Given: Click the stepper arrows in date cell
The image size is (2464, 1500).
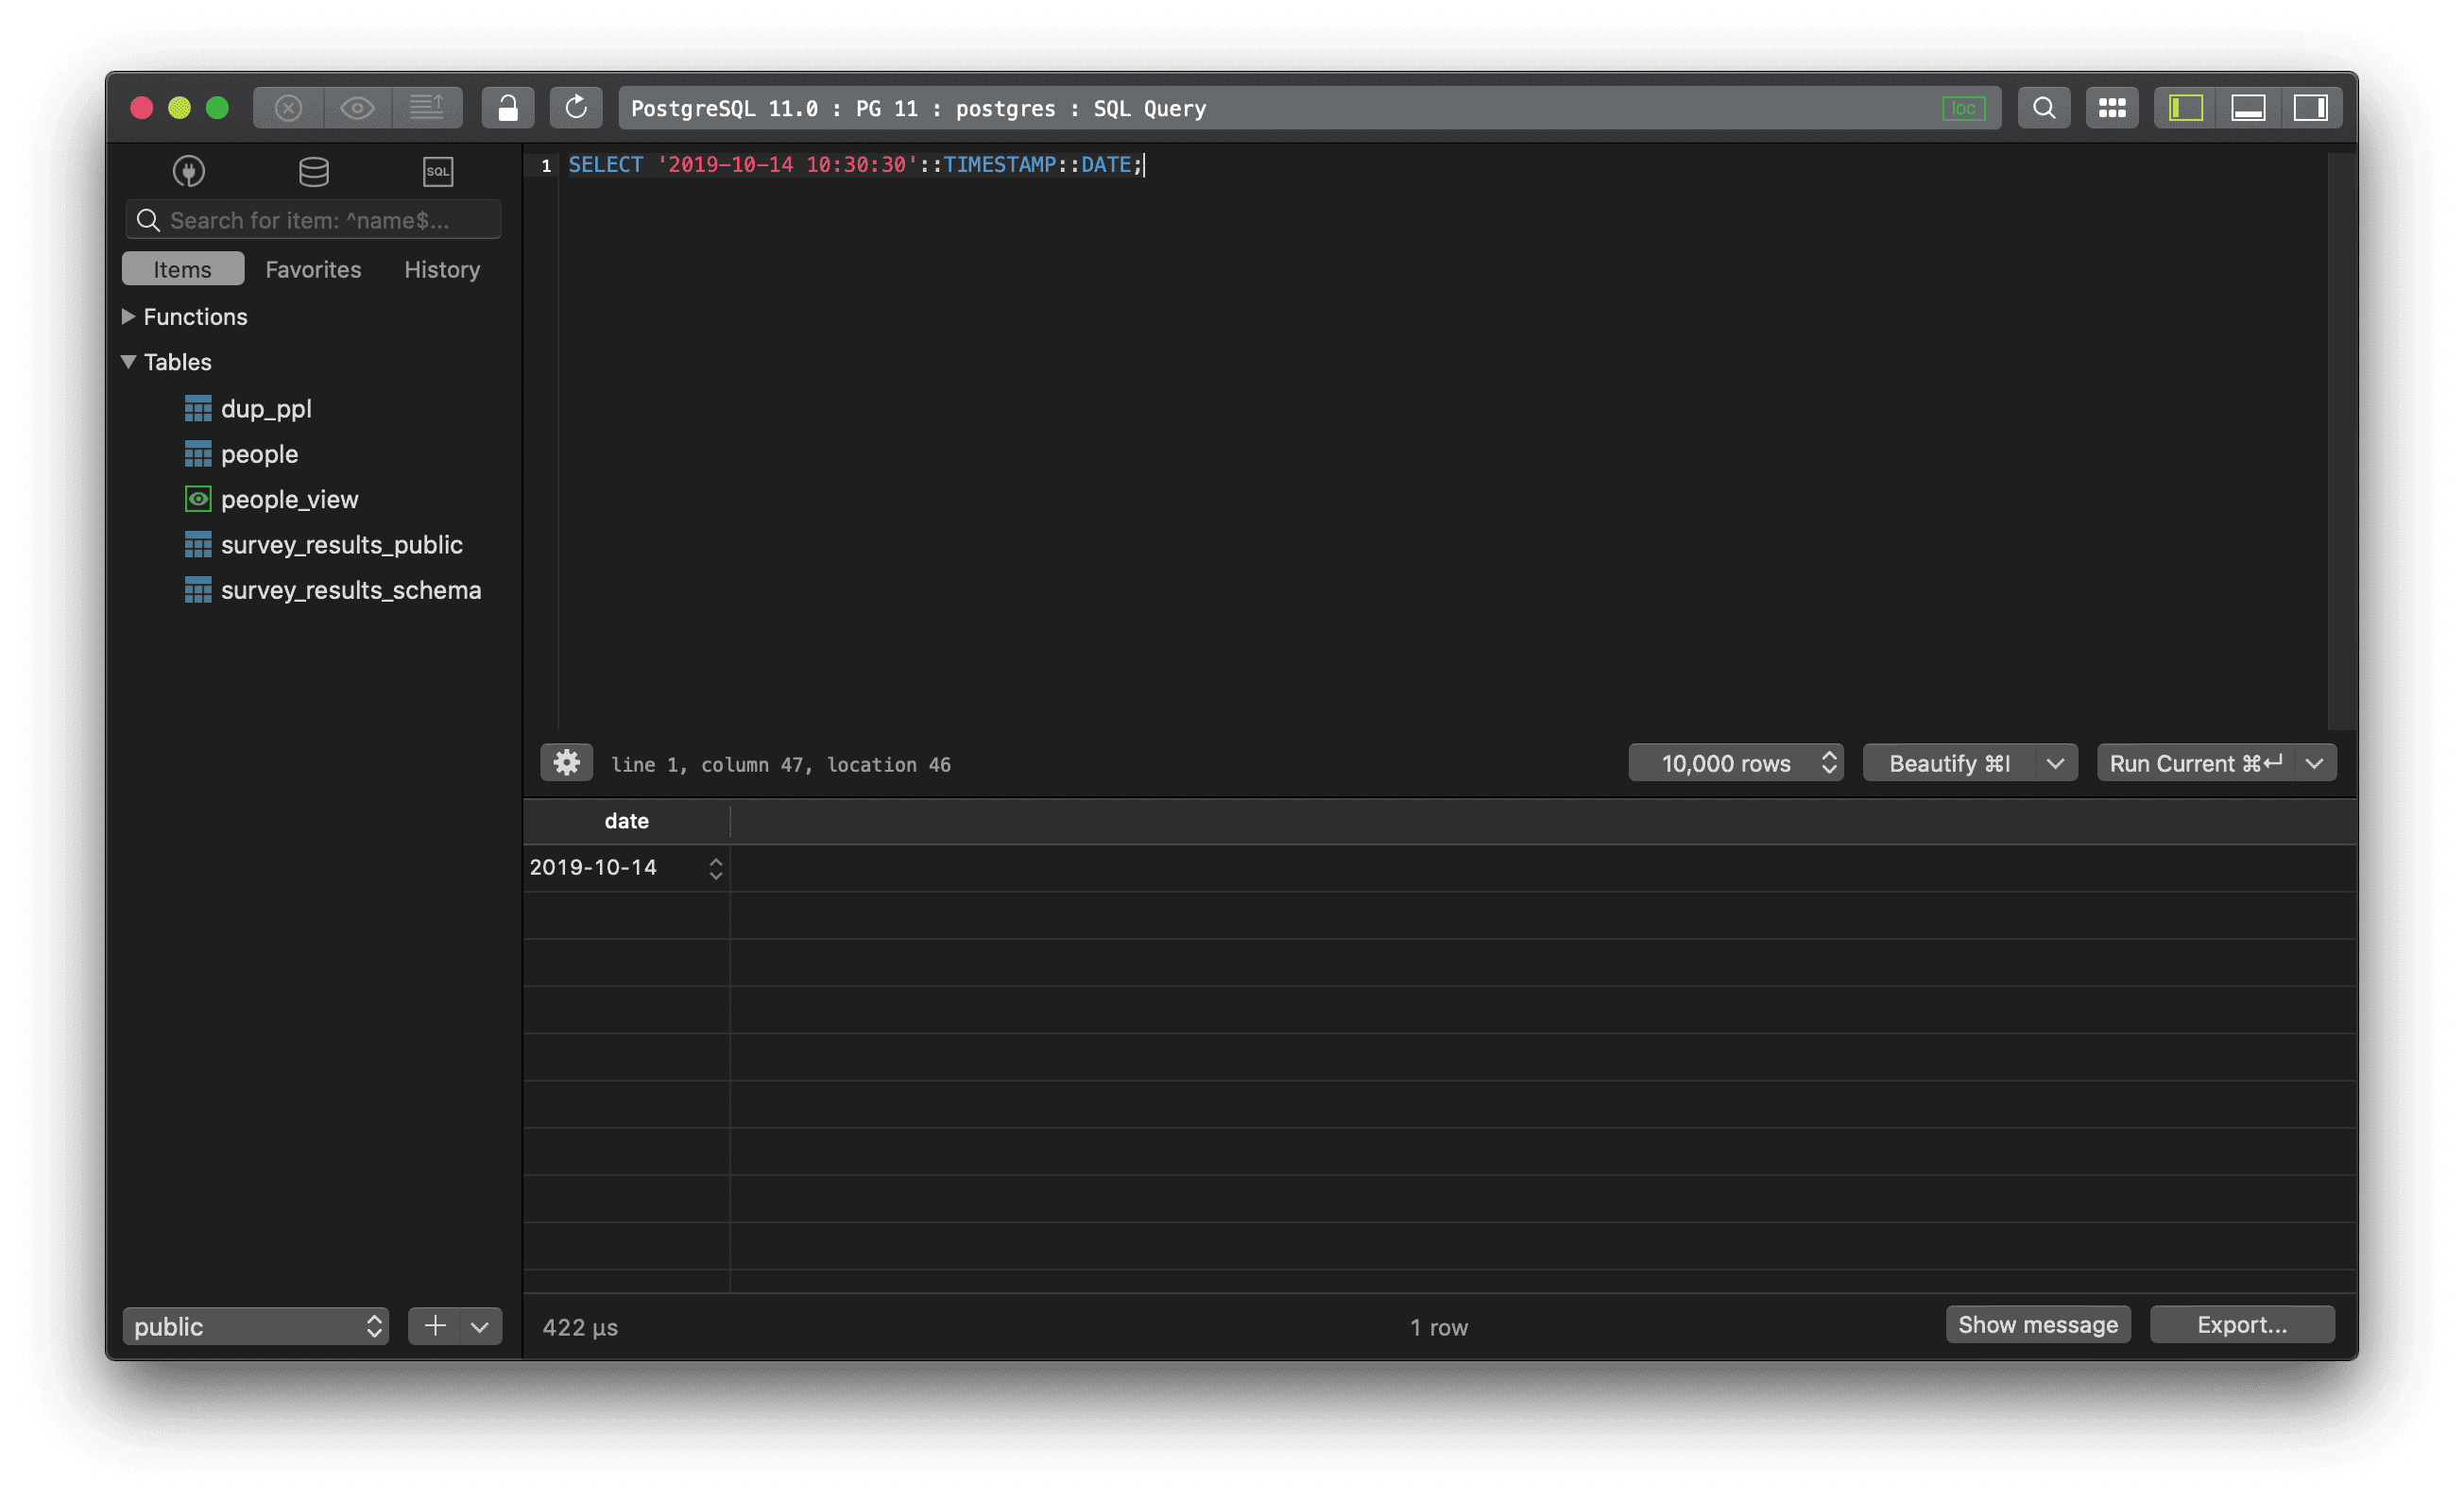Looking at the screenshot, I should click(716, 868).
